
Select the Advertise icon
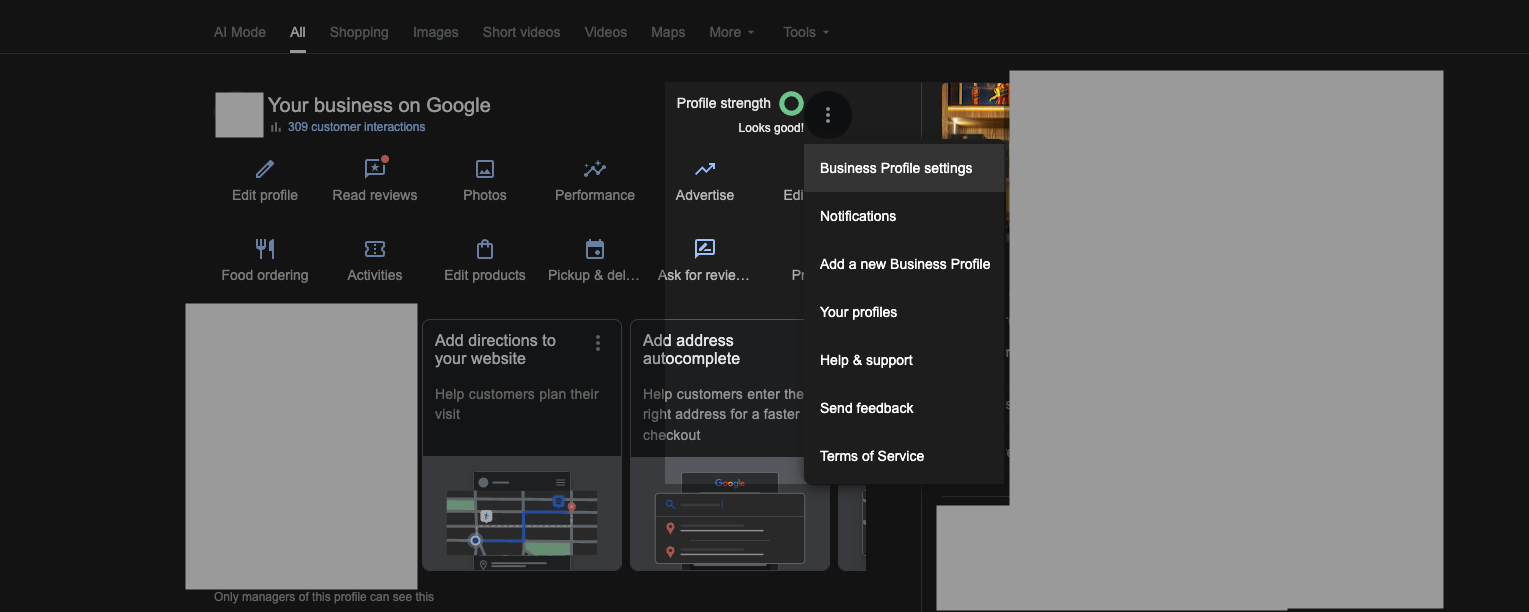pos(704,169)
